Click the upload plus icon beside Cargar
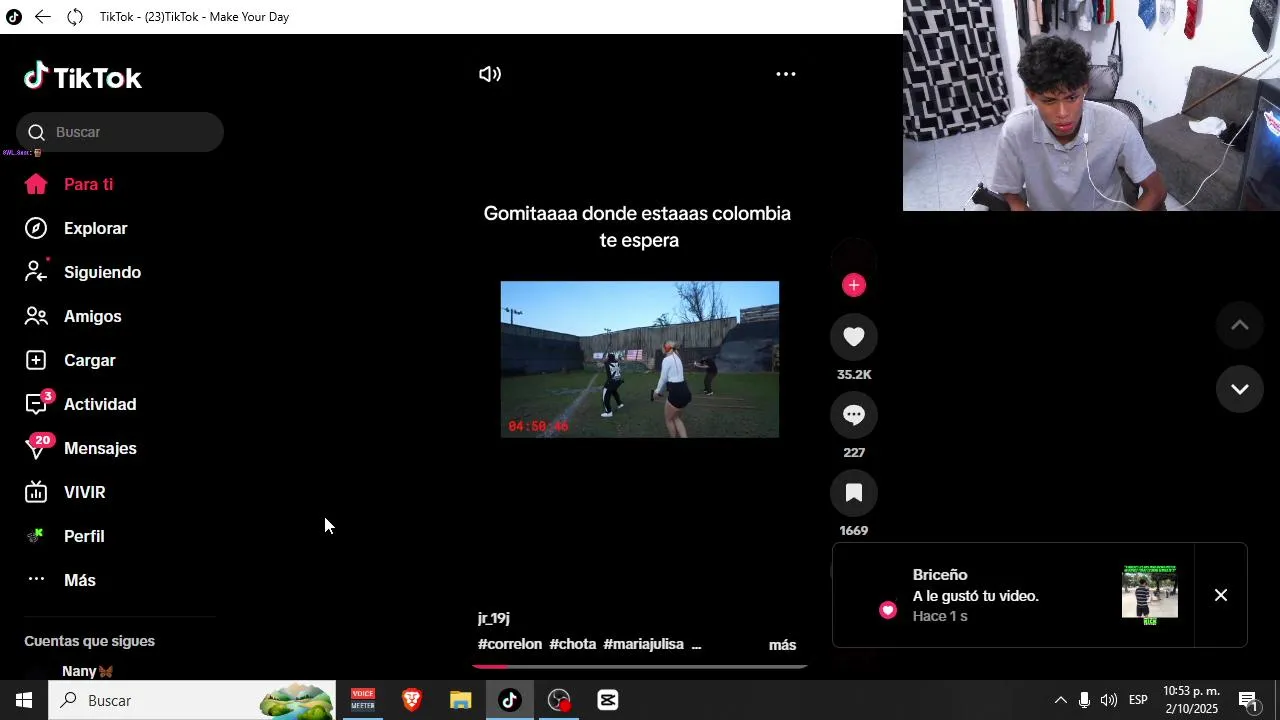The image size is (1280, 720). click(x=36, y=360)
